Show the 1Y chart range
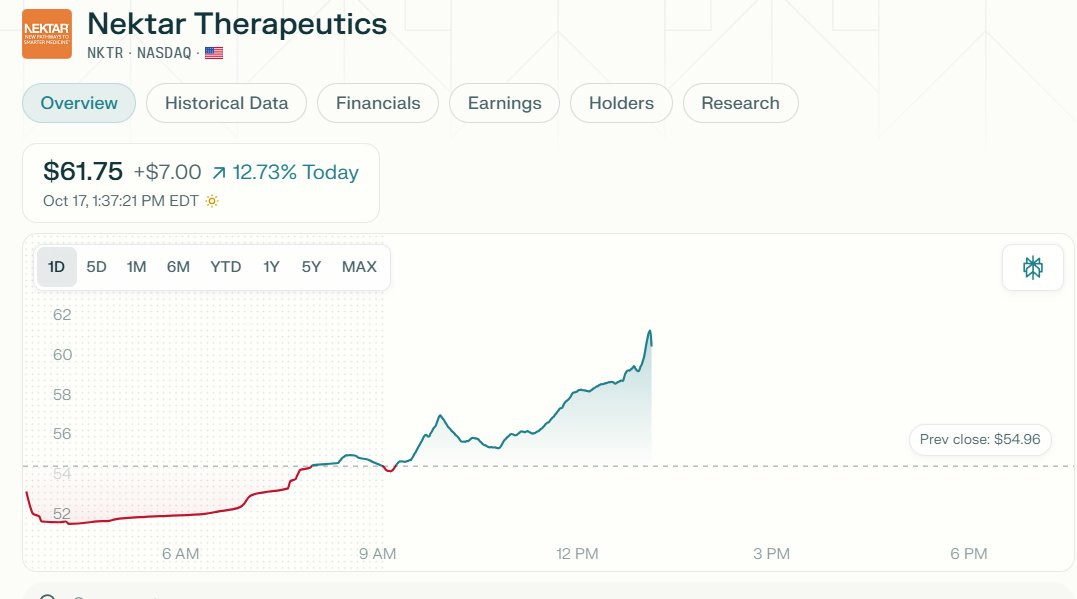The width and height of the screenshot is (1077, 599). click(x=271, y=267)
